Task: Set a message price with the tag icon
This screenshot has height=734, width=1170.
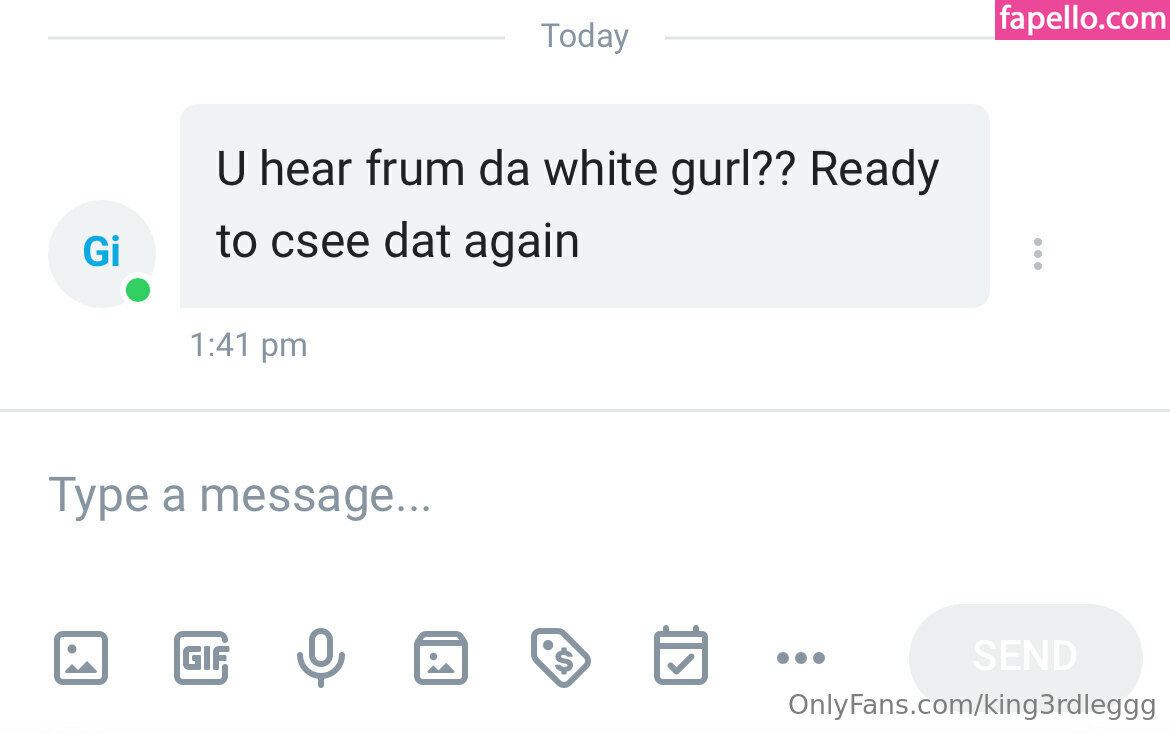Action: coord(560,657)
